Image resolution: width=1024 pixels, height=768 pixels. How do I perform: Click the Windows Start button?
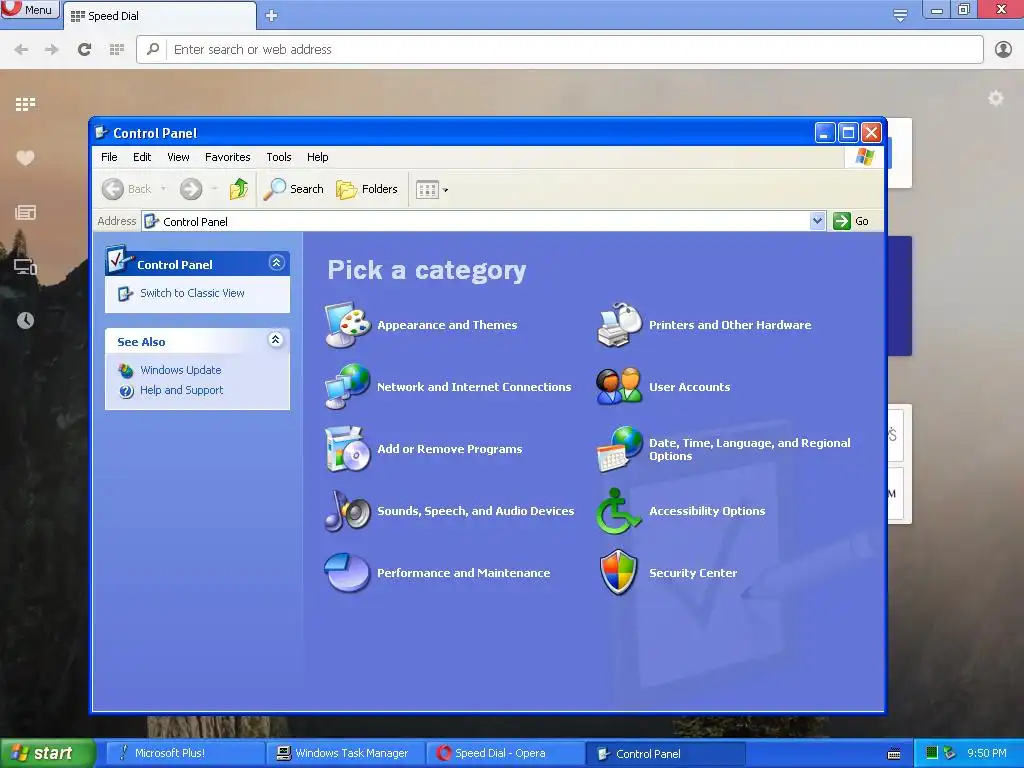coord(47,753)
